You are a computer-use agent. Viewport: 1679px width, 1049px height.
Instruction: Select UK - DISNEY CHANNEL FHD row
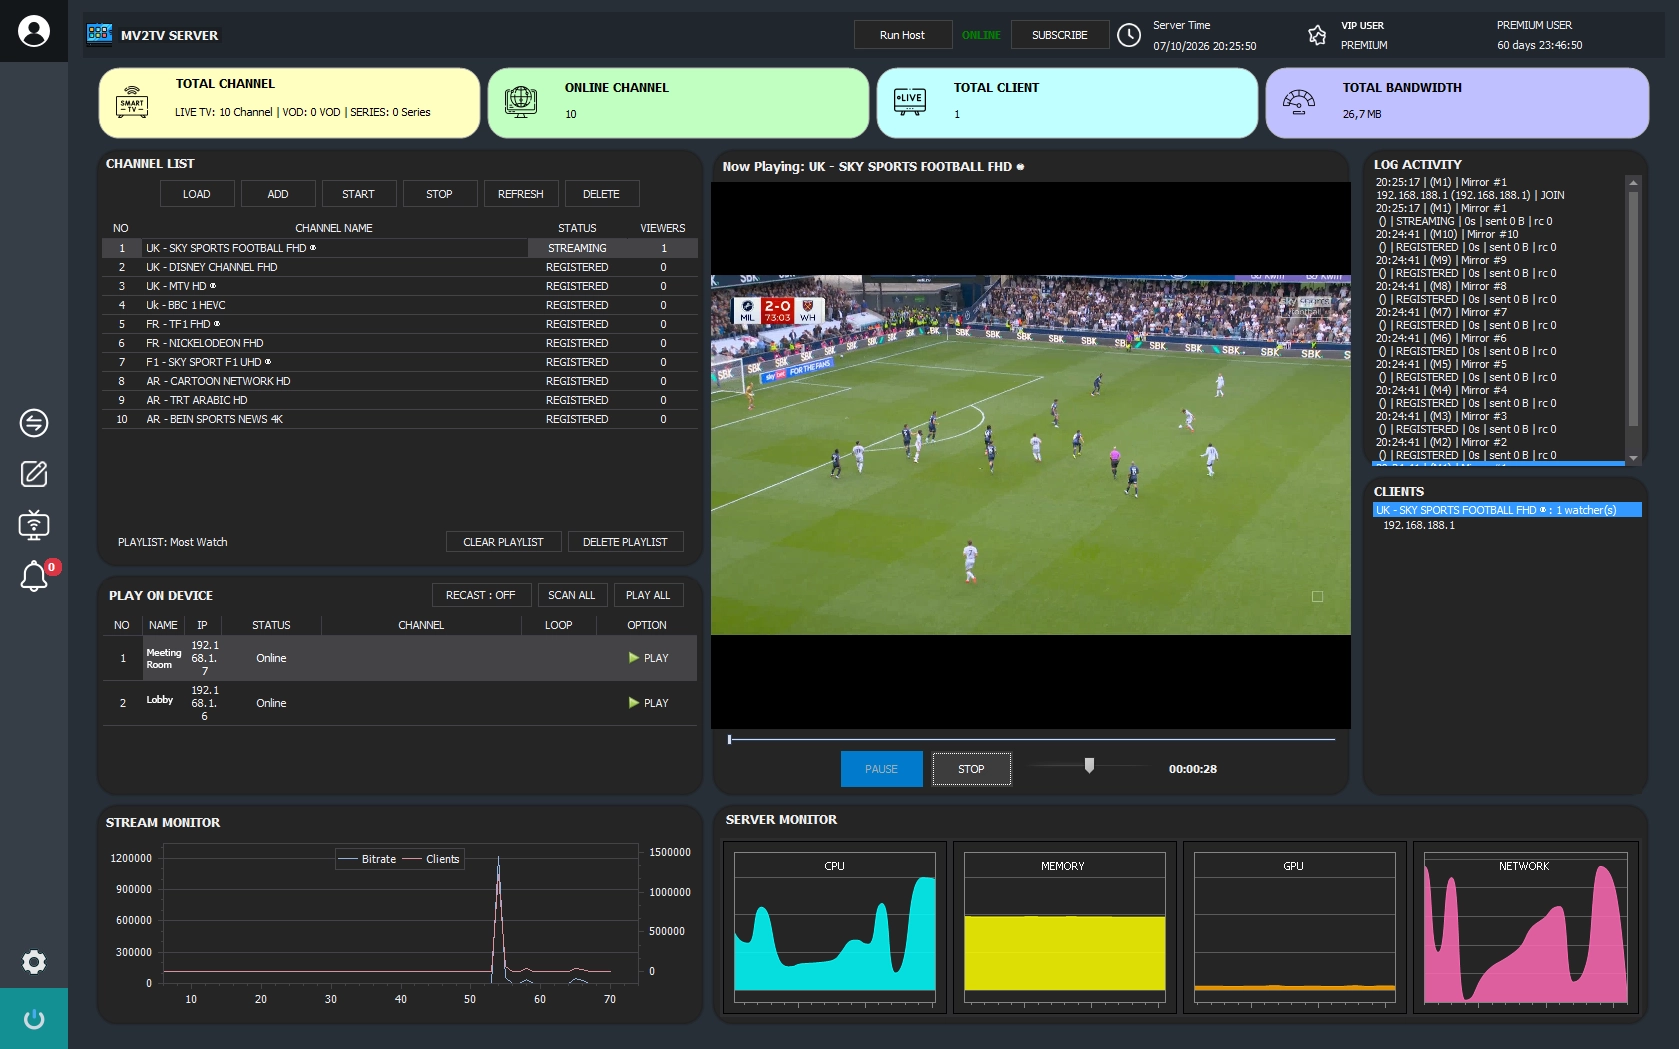click(x=400, y=267)
